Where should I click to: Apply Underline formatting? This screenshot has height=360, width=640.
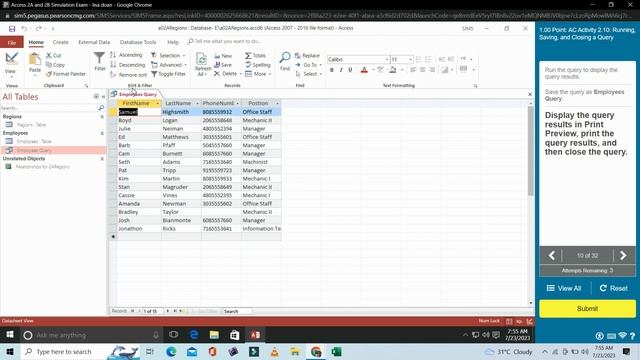point(350,70)
